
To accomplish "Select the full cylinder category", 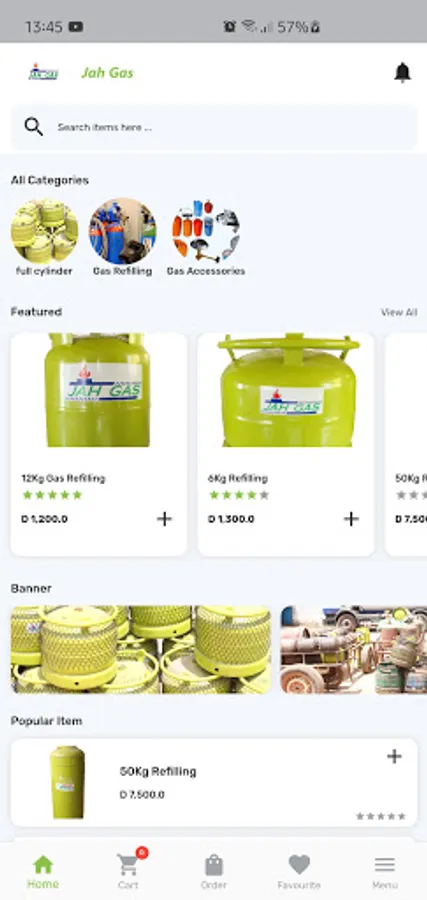I will click(x=44, y=238).
